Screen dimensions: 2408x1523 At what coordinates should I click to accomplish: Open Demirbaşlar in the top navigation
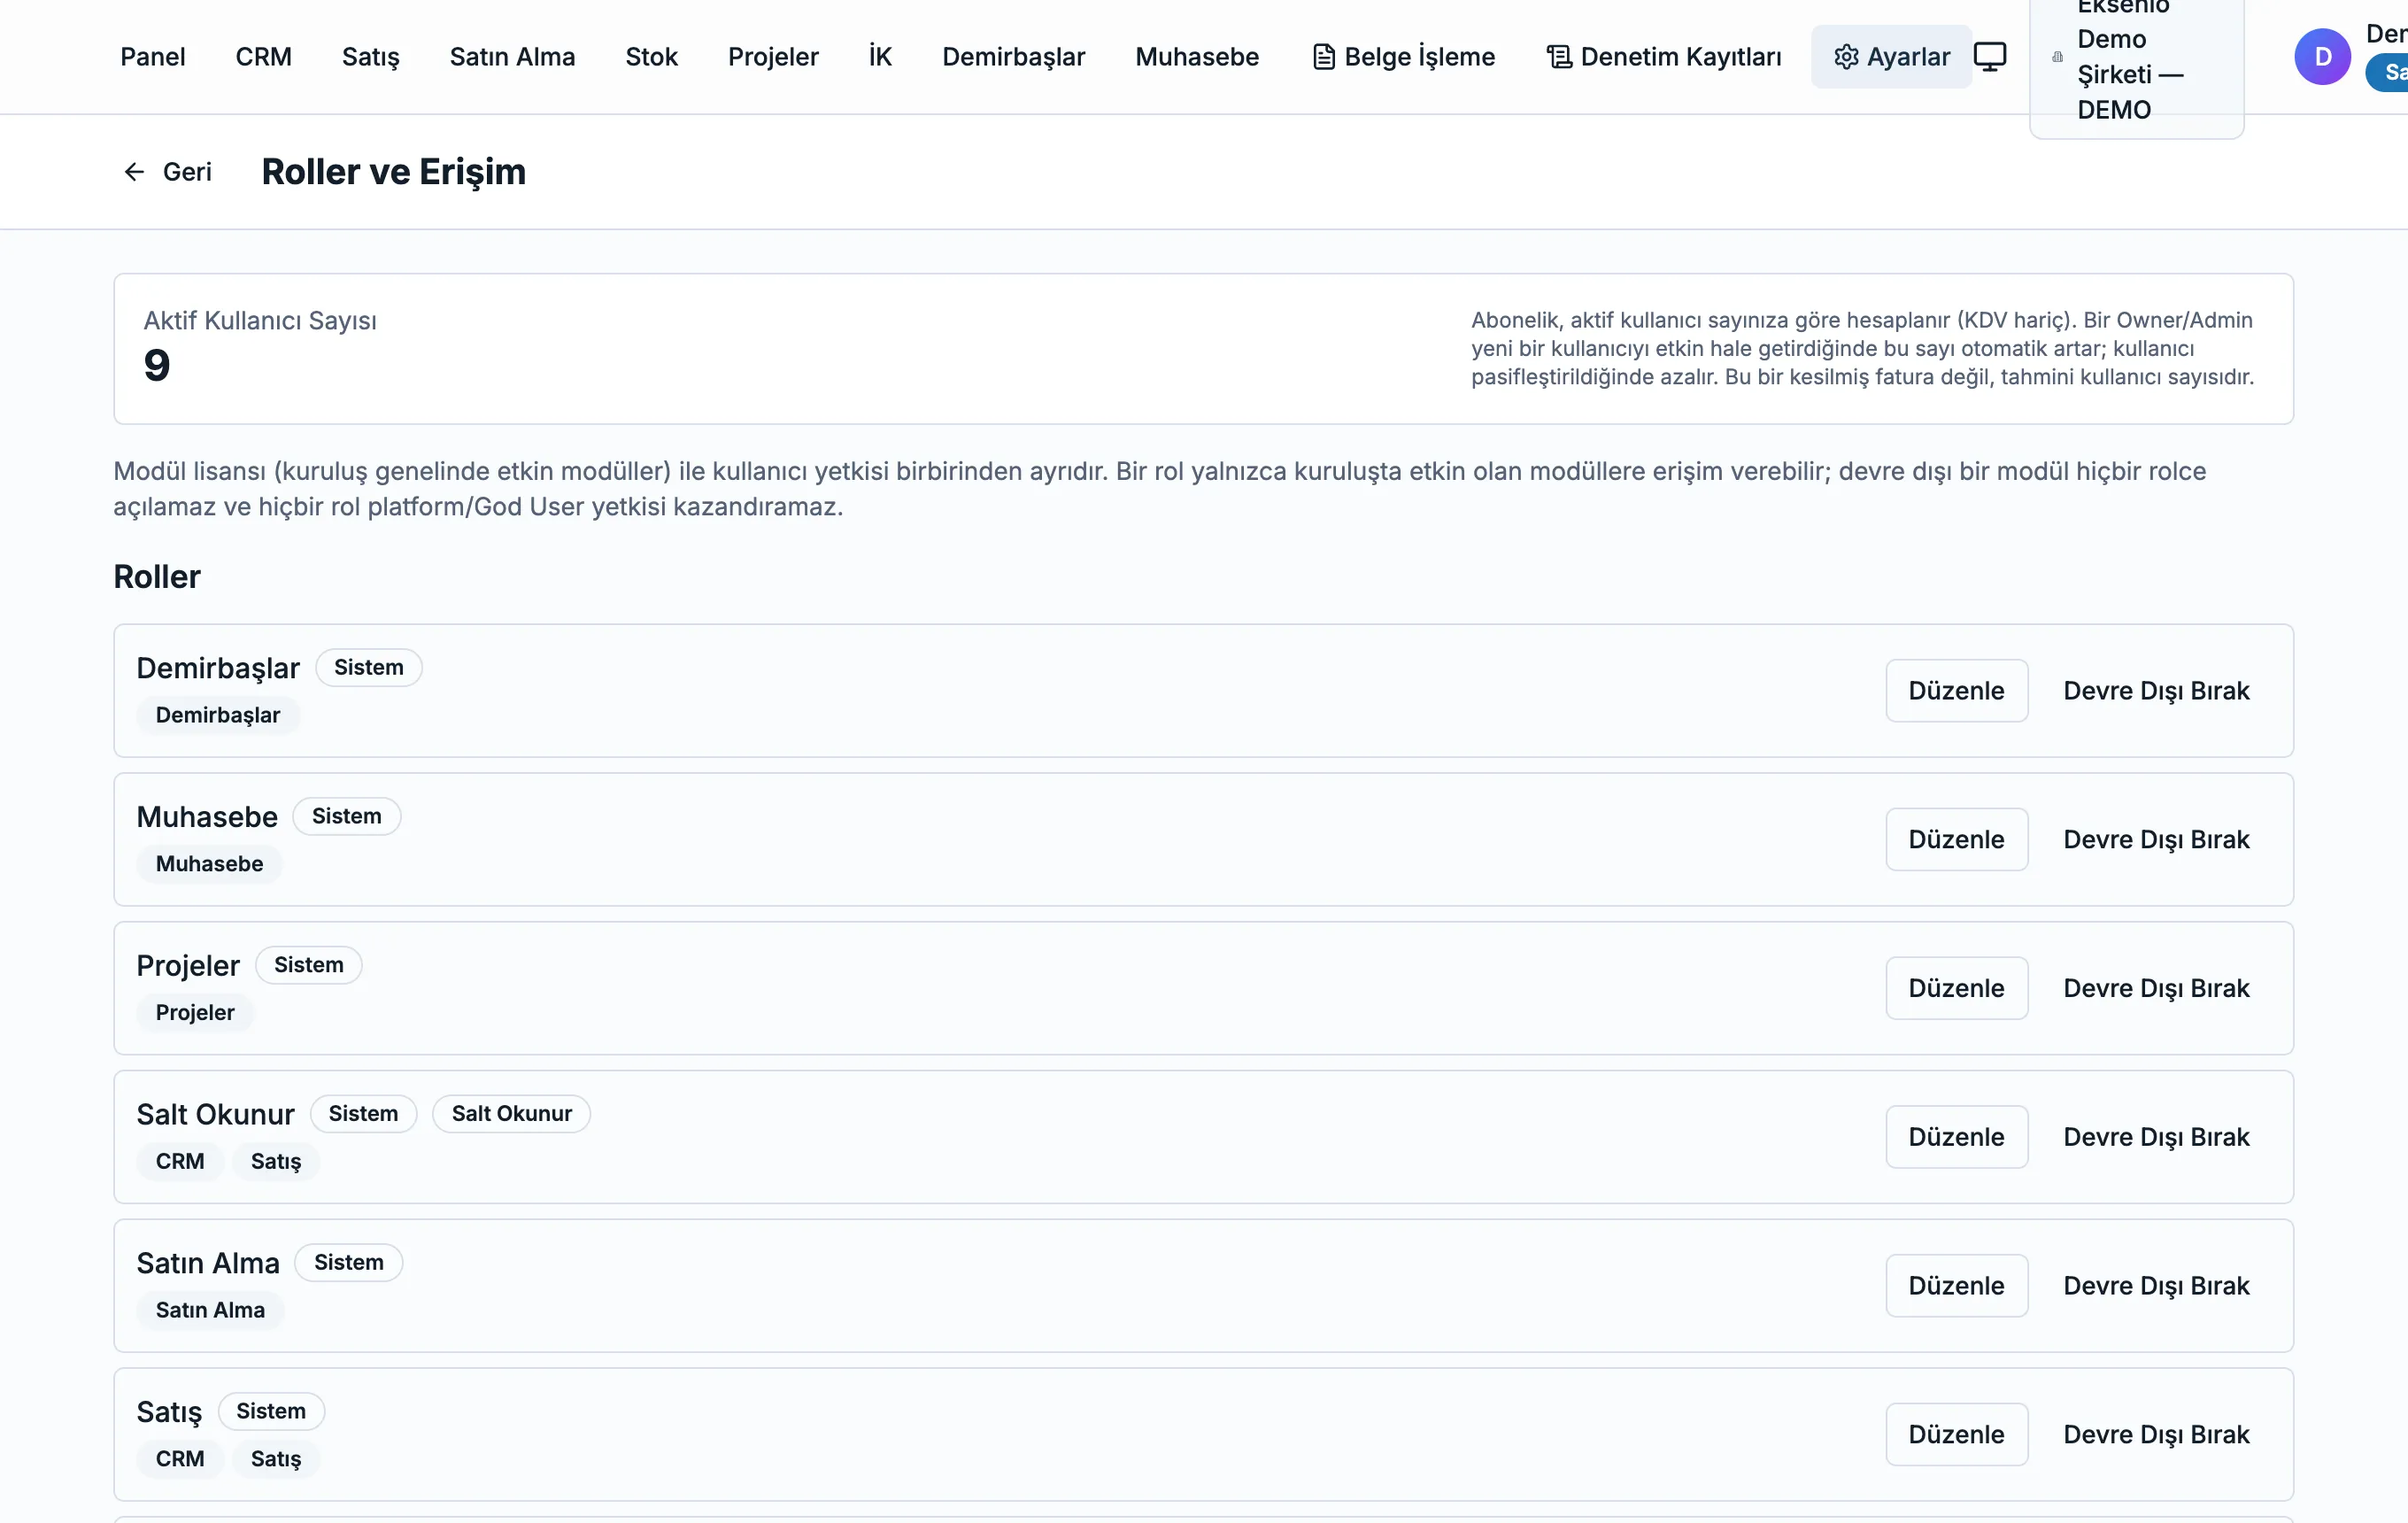(1014, 57)
